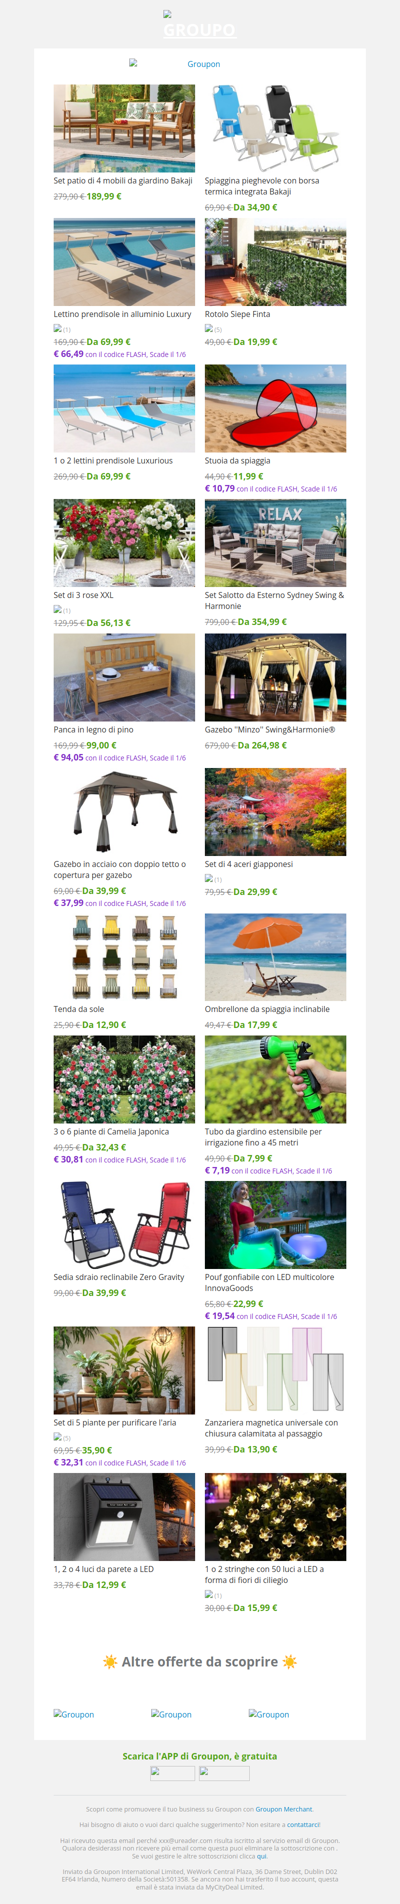400x1904 pixels.
Task: Click the Zanzariera magnetica universale product title
Action: click(x=271, y=1428)
